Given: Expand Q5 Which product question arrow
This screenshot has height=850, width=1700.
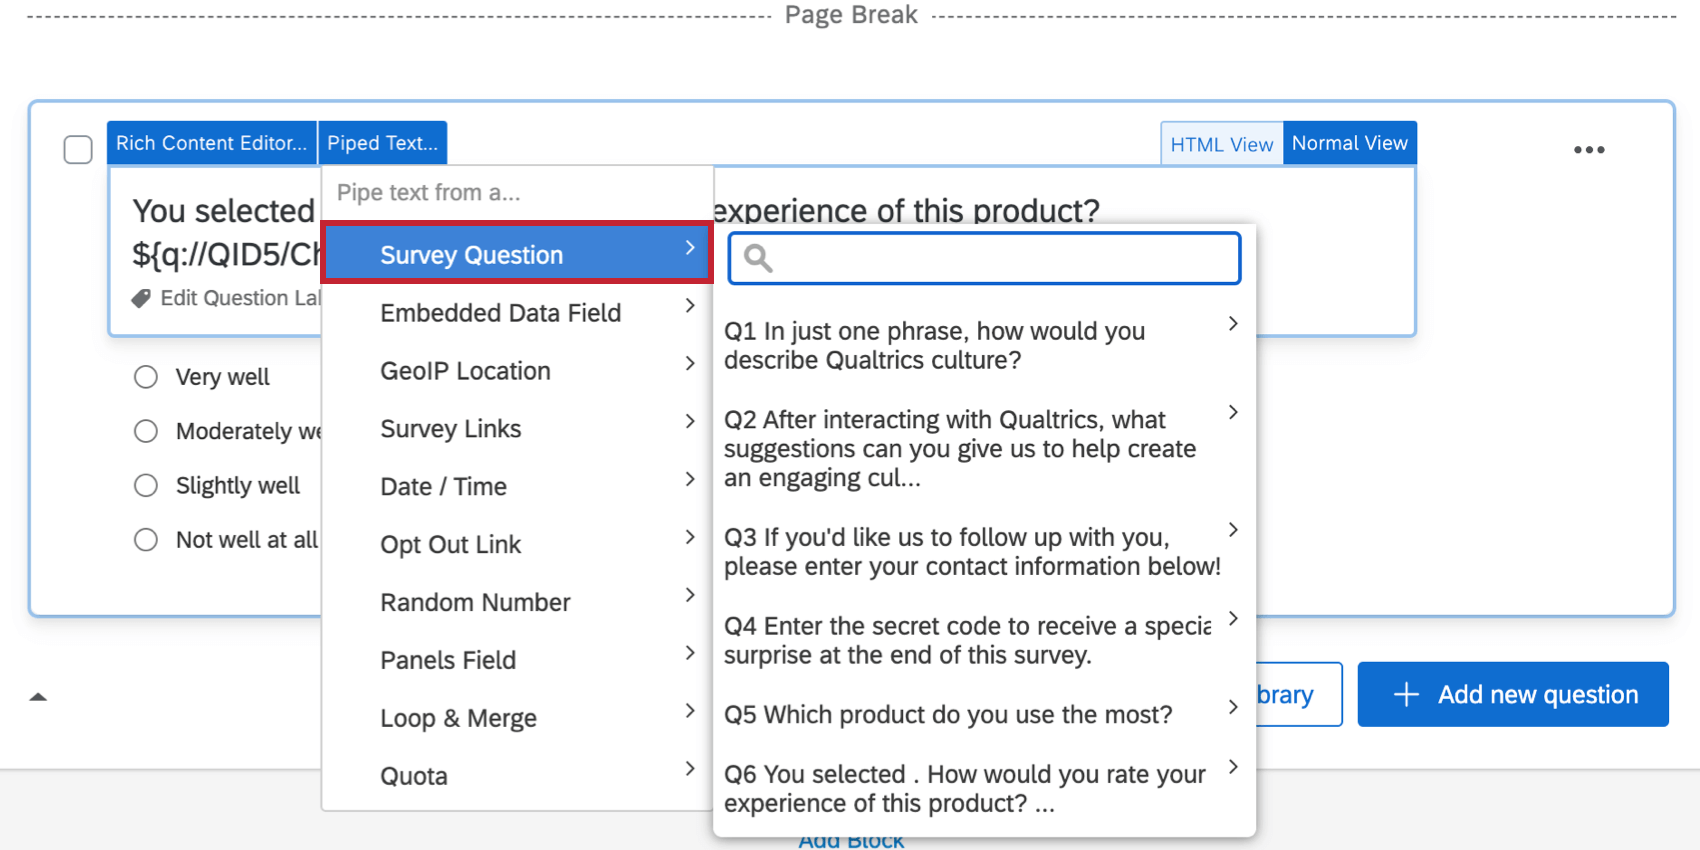Looking at the screenshot, I should (x=1233, y=707).
